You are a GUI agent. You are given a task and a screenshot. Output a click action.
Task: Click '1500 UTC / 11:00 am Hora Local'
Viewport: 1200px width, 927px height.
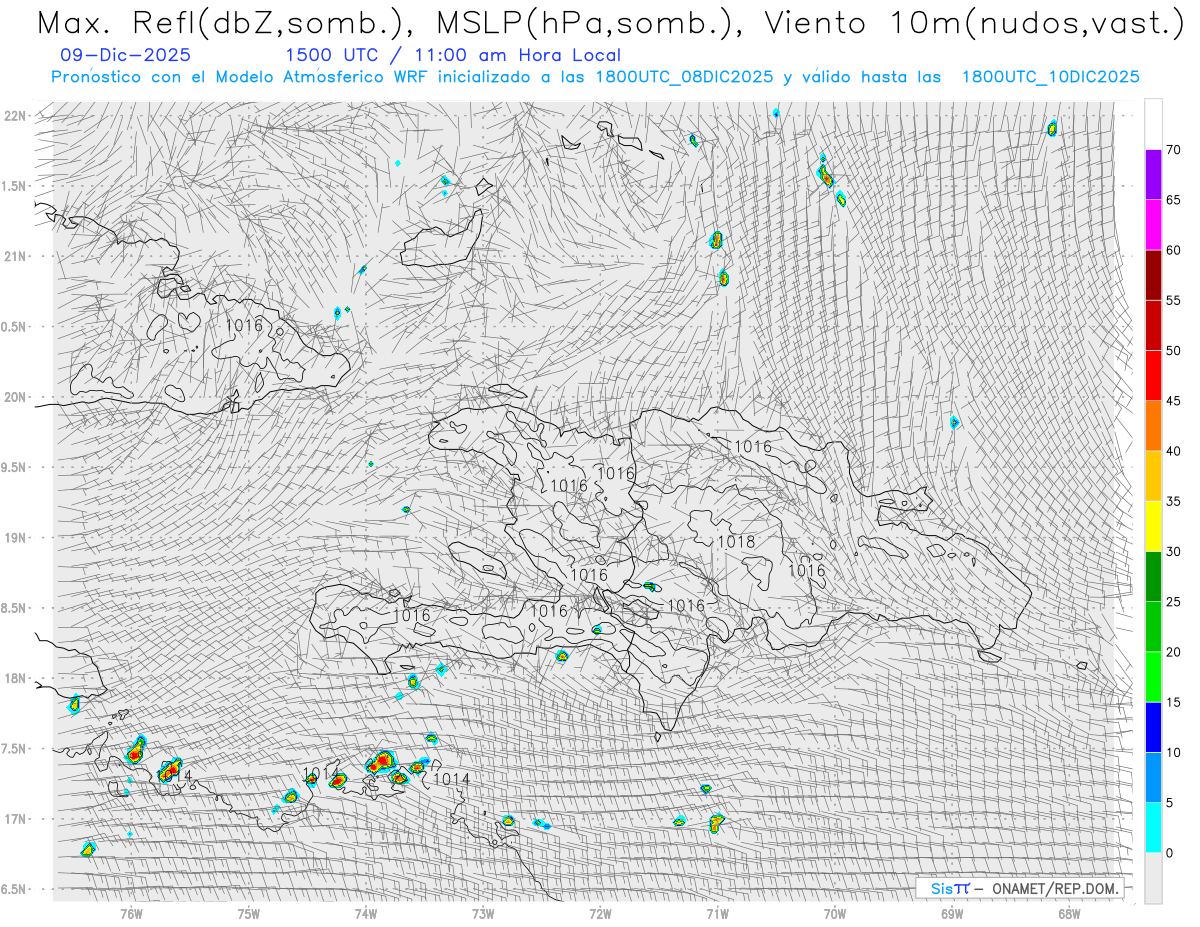coord(453,56)
